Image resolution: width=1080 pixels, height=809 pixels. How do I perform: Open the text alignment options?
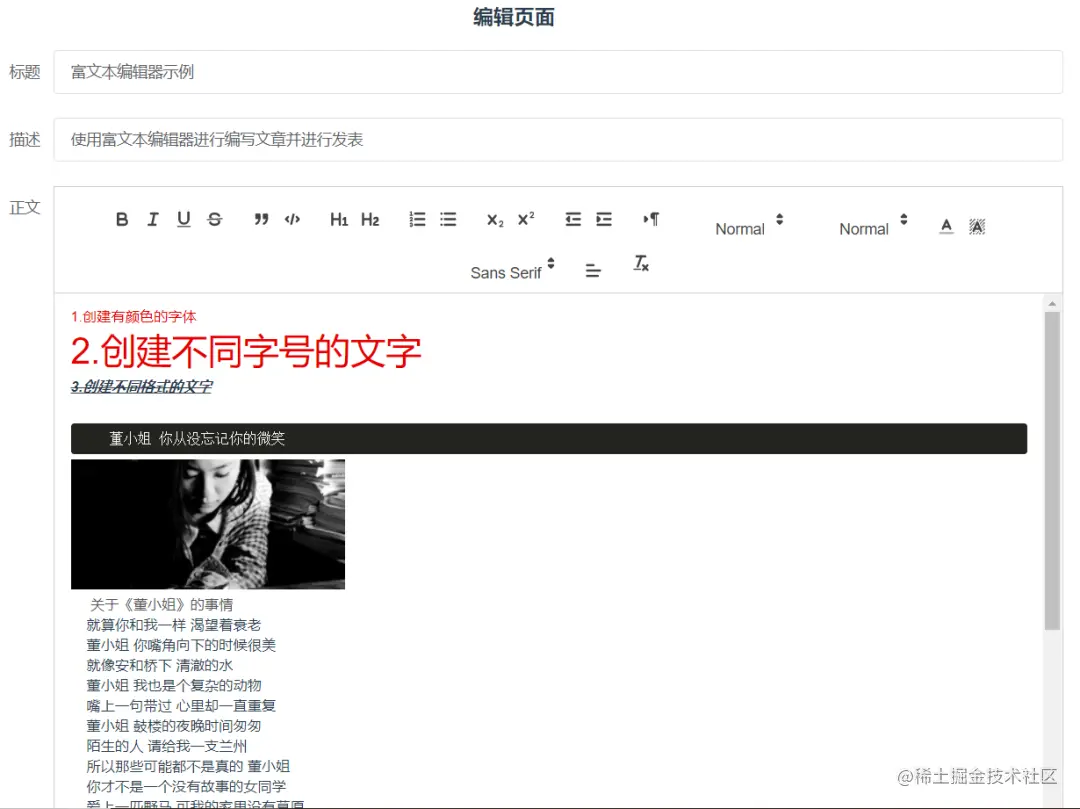[x=593, y=271]
